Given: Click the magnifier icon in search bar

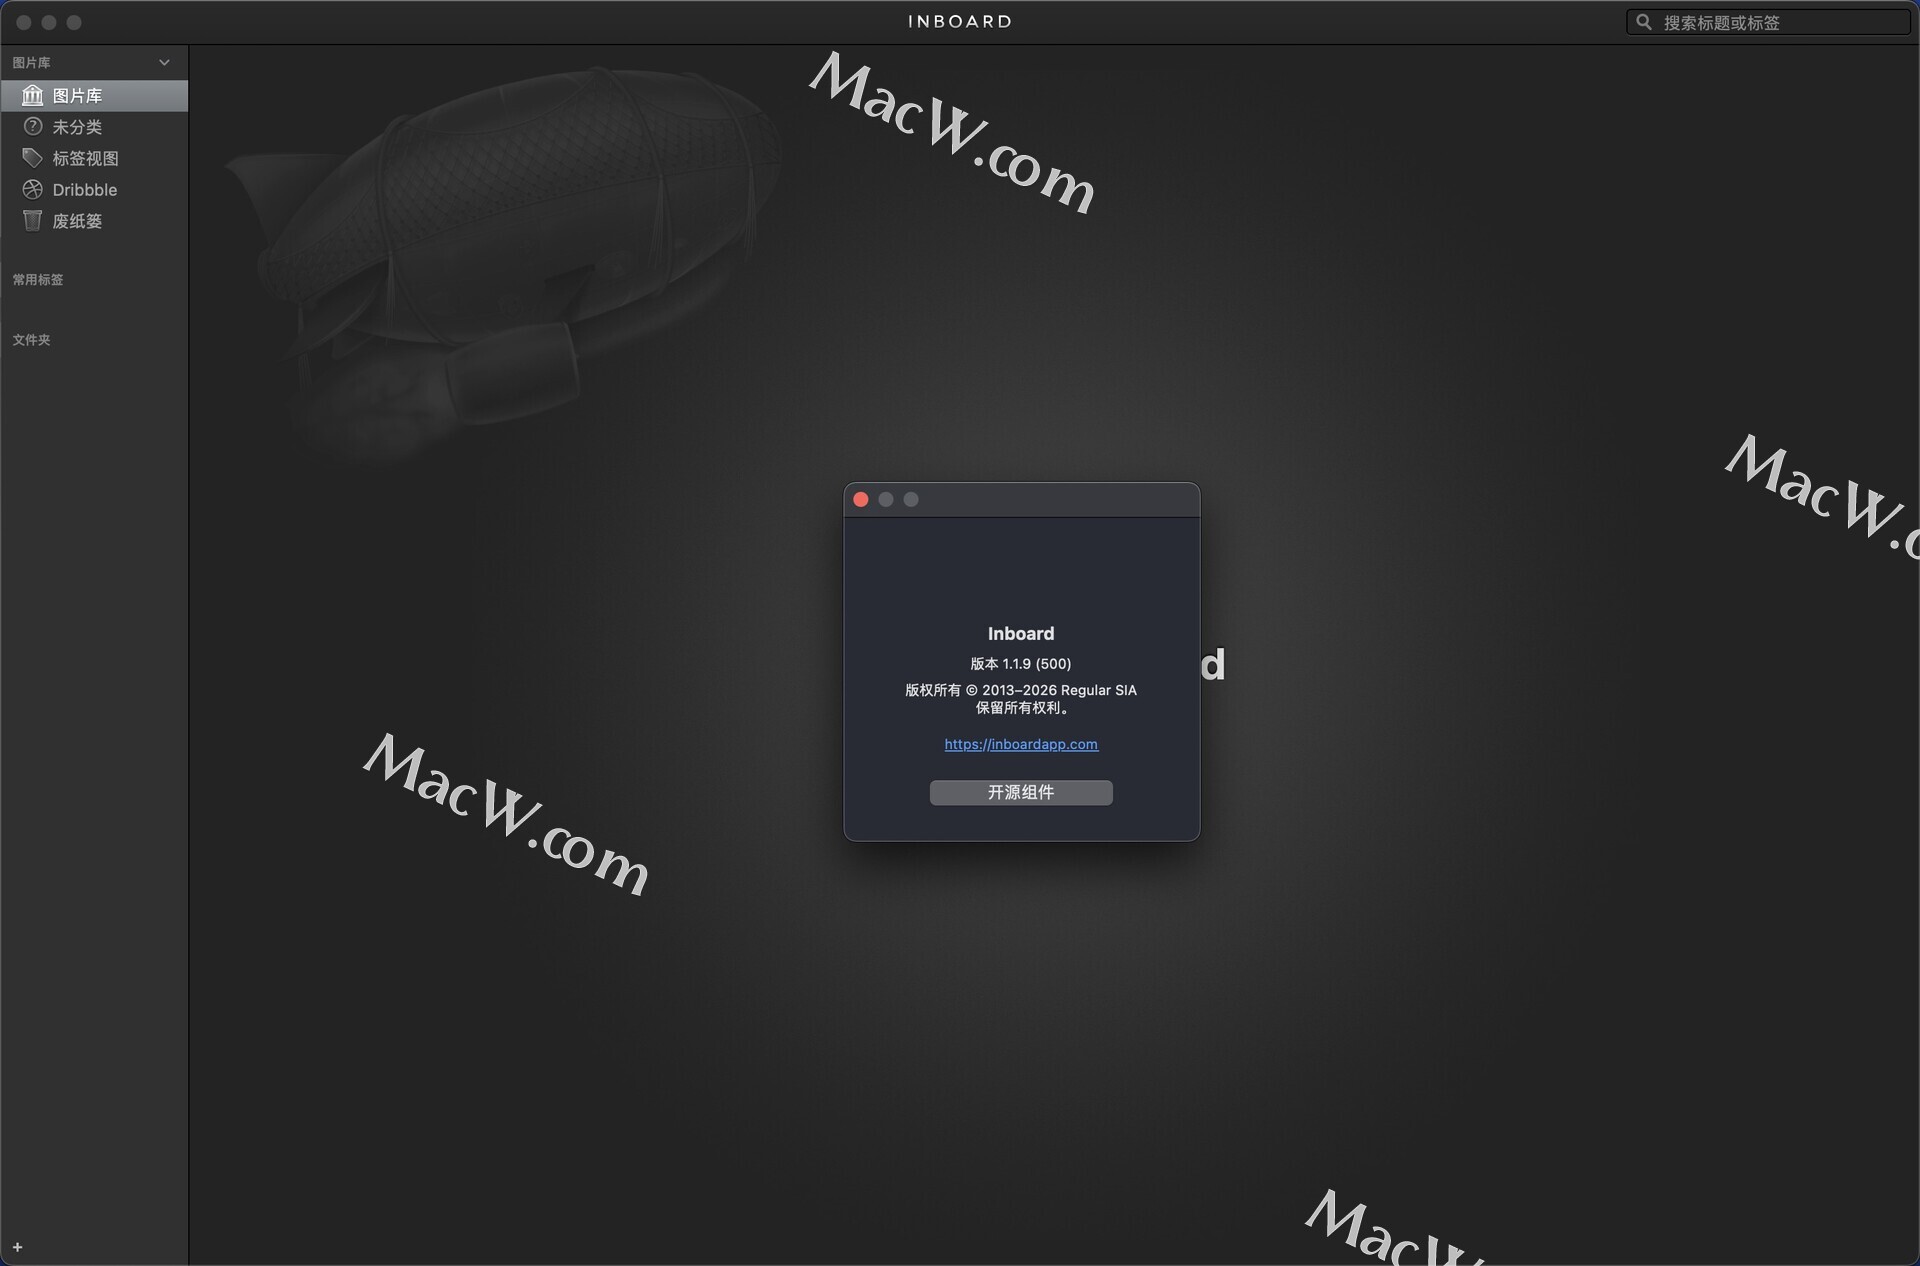Looking at the screenshot, I should pos(1643,22).
